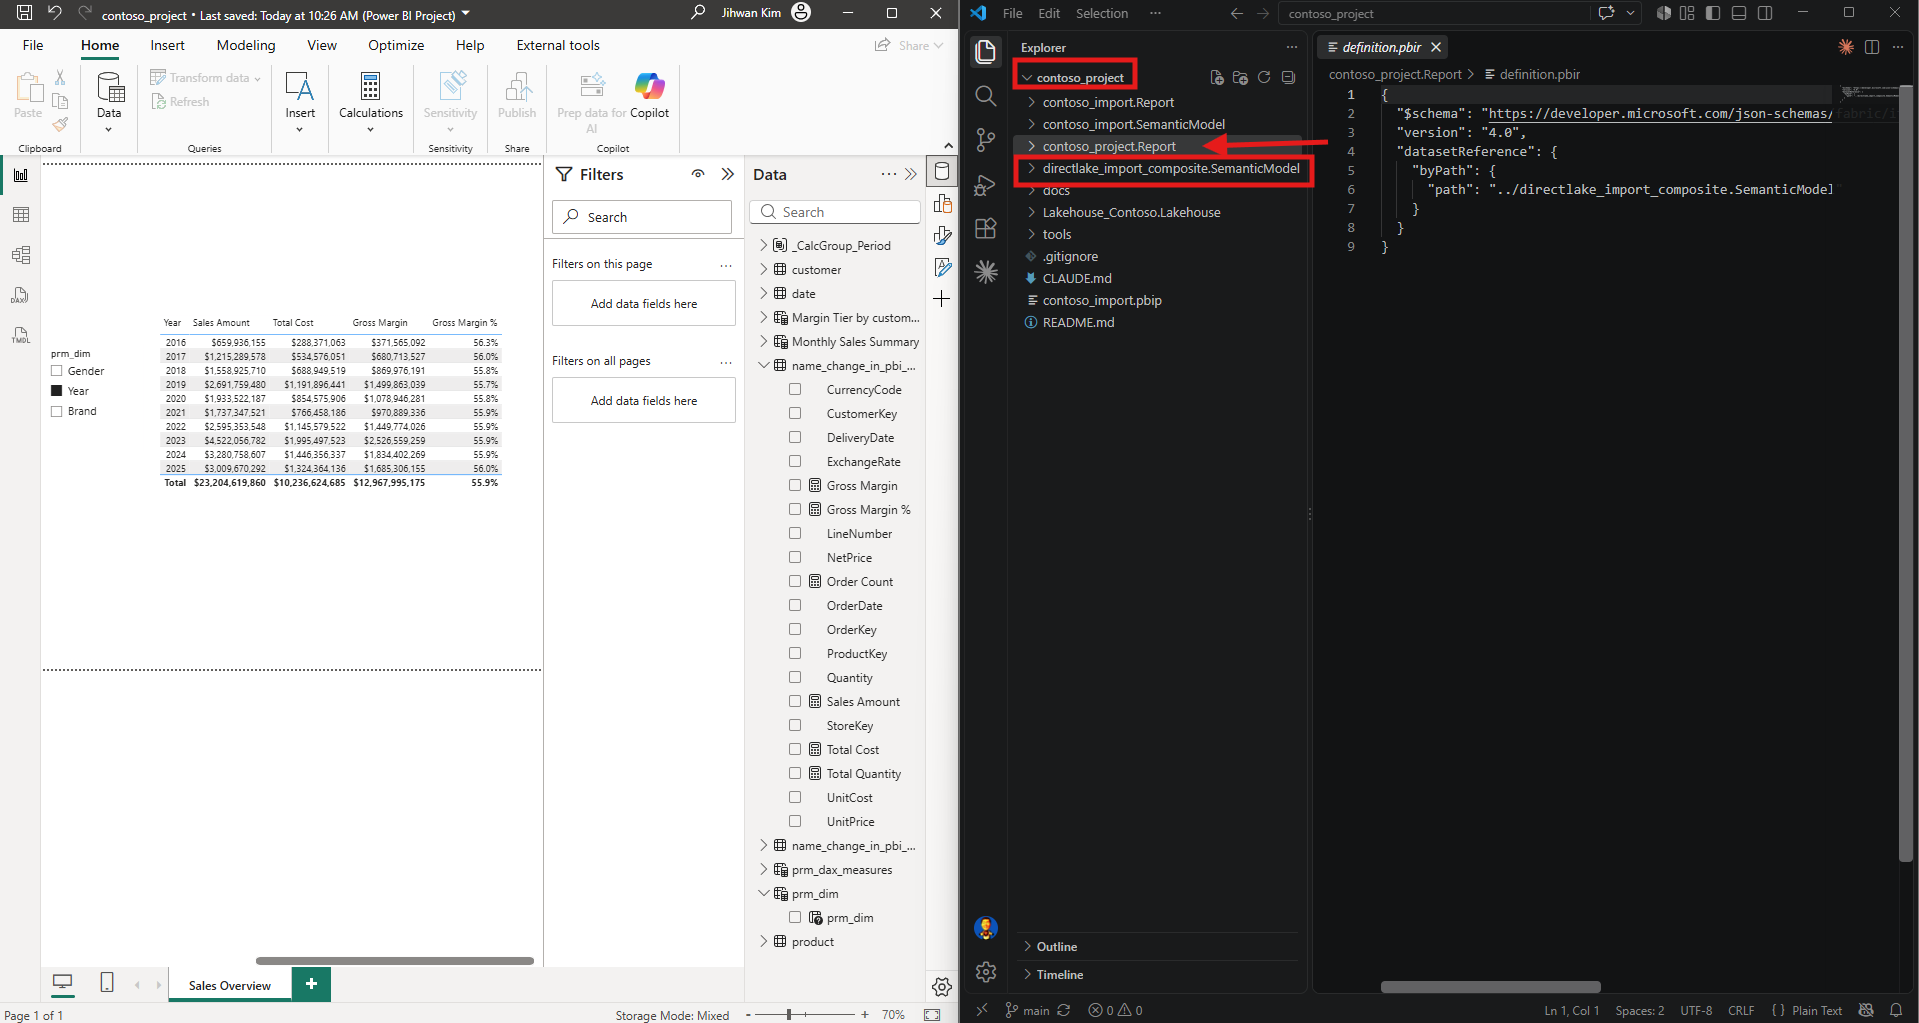Open CLAUDE.md file in Explorer

tap(1077, 278)
